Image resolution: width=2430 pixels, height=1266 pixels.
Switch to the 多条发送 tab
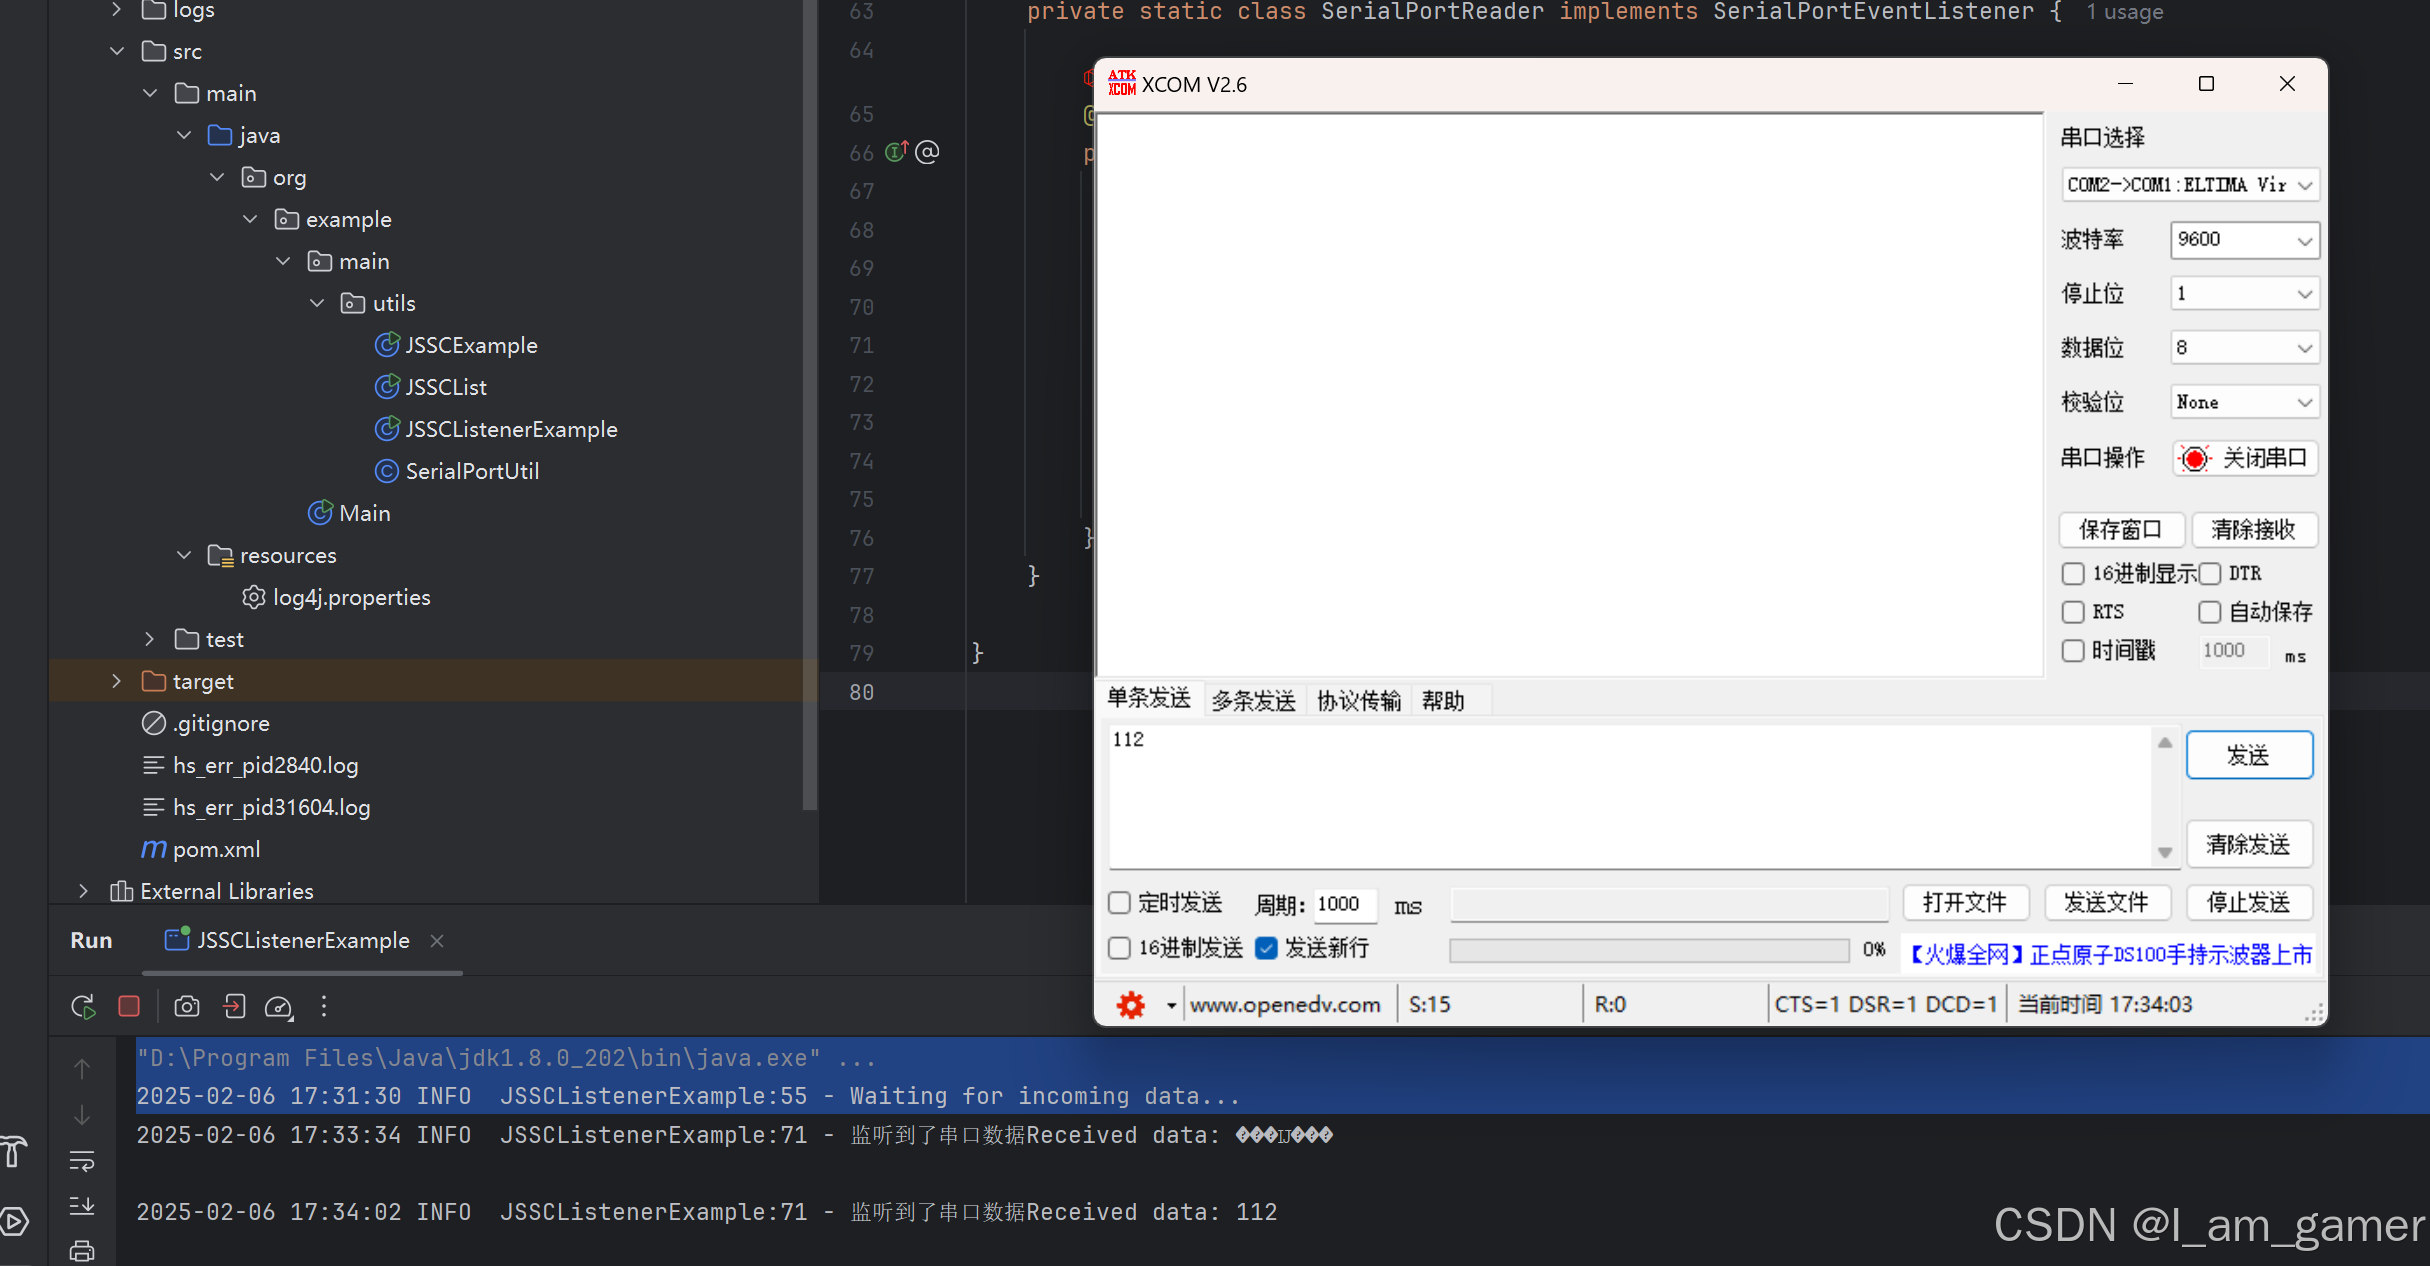[1253, 701]
